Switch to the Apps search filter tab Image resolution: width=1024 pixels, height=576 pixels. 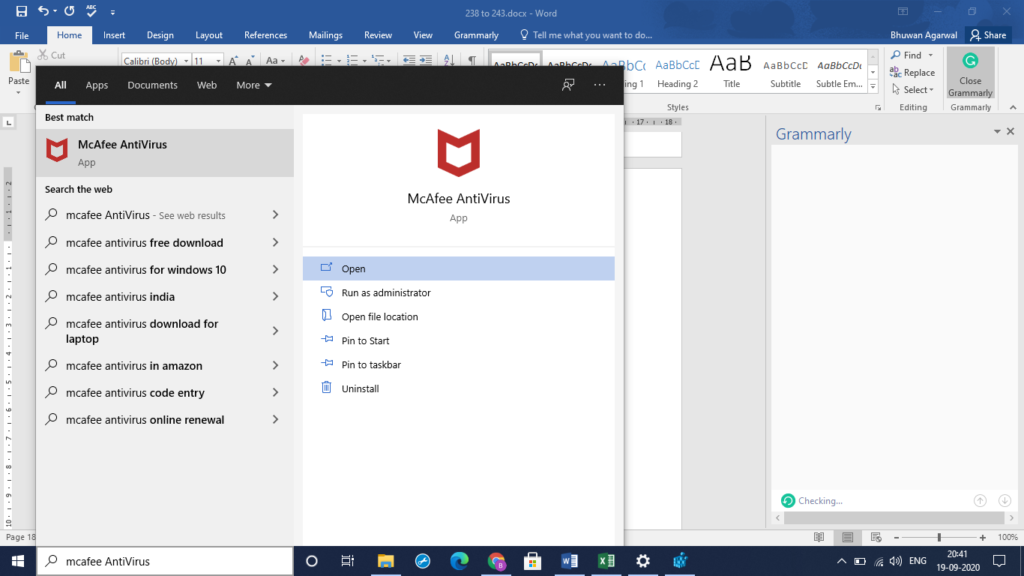click(97, 85)
